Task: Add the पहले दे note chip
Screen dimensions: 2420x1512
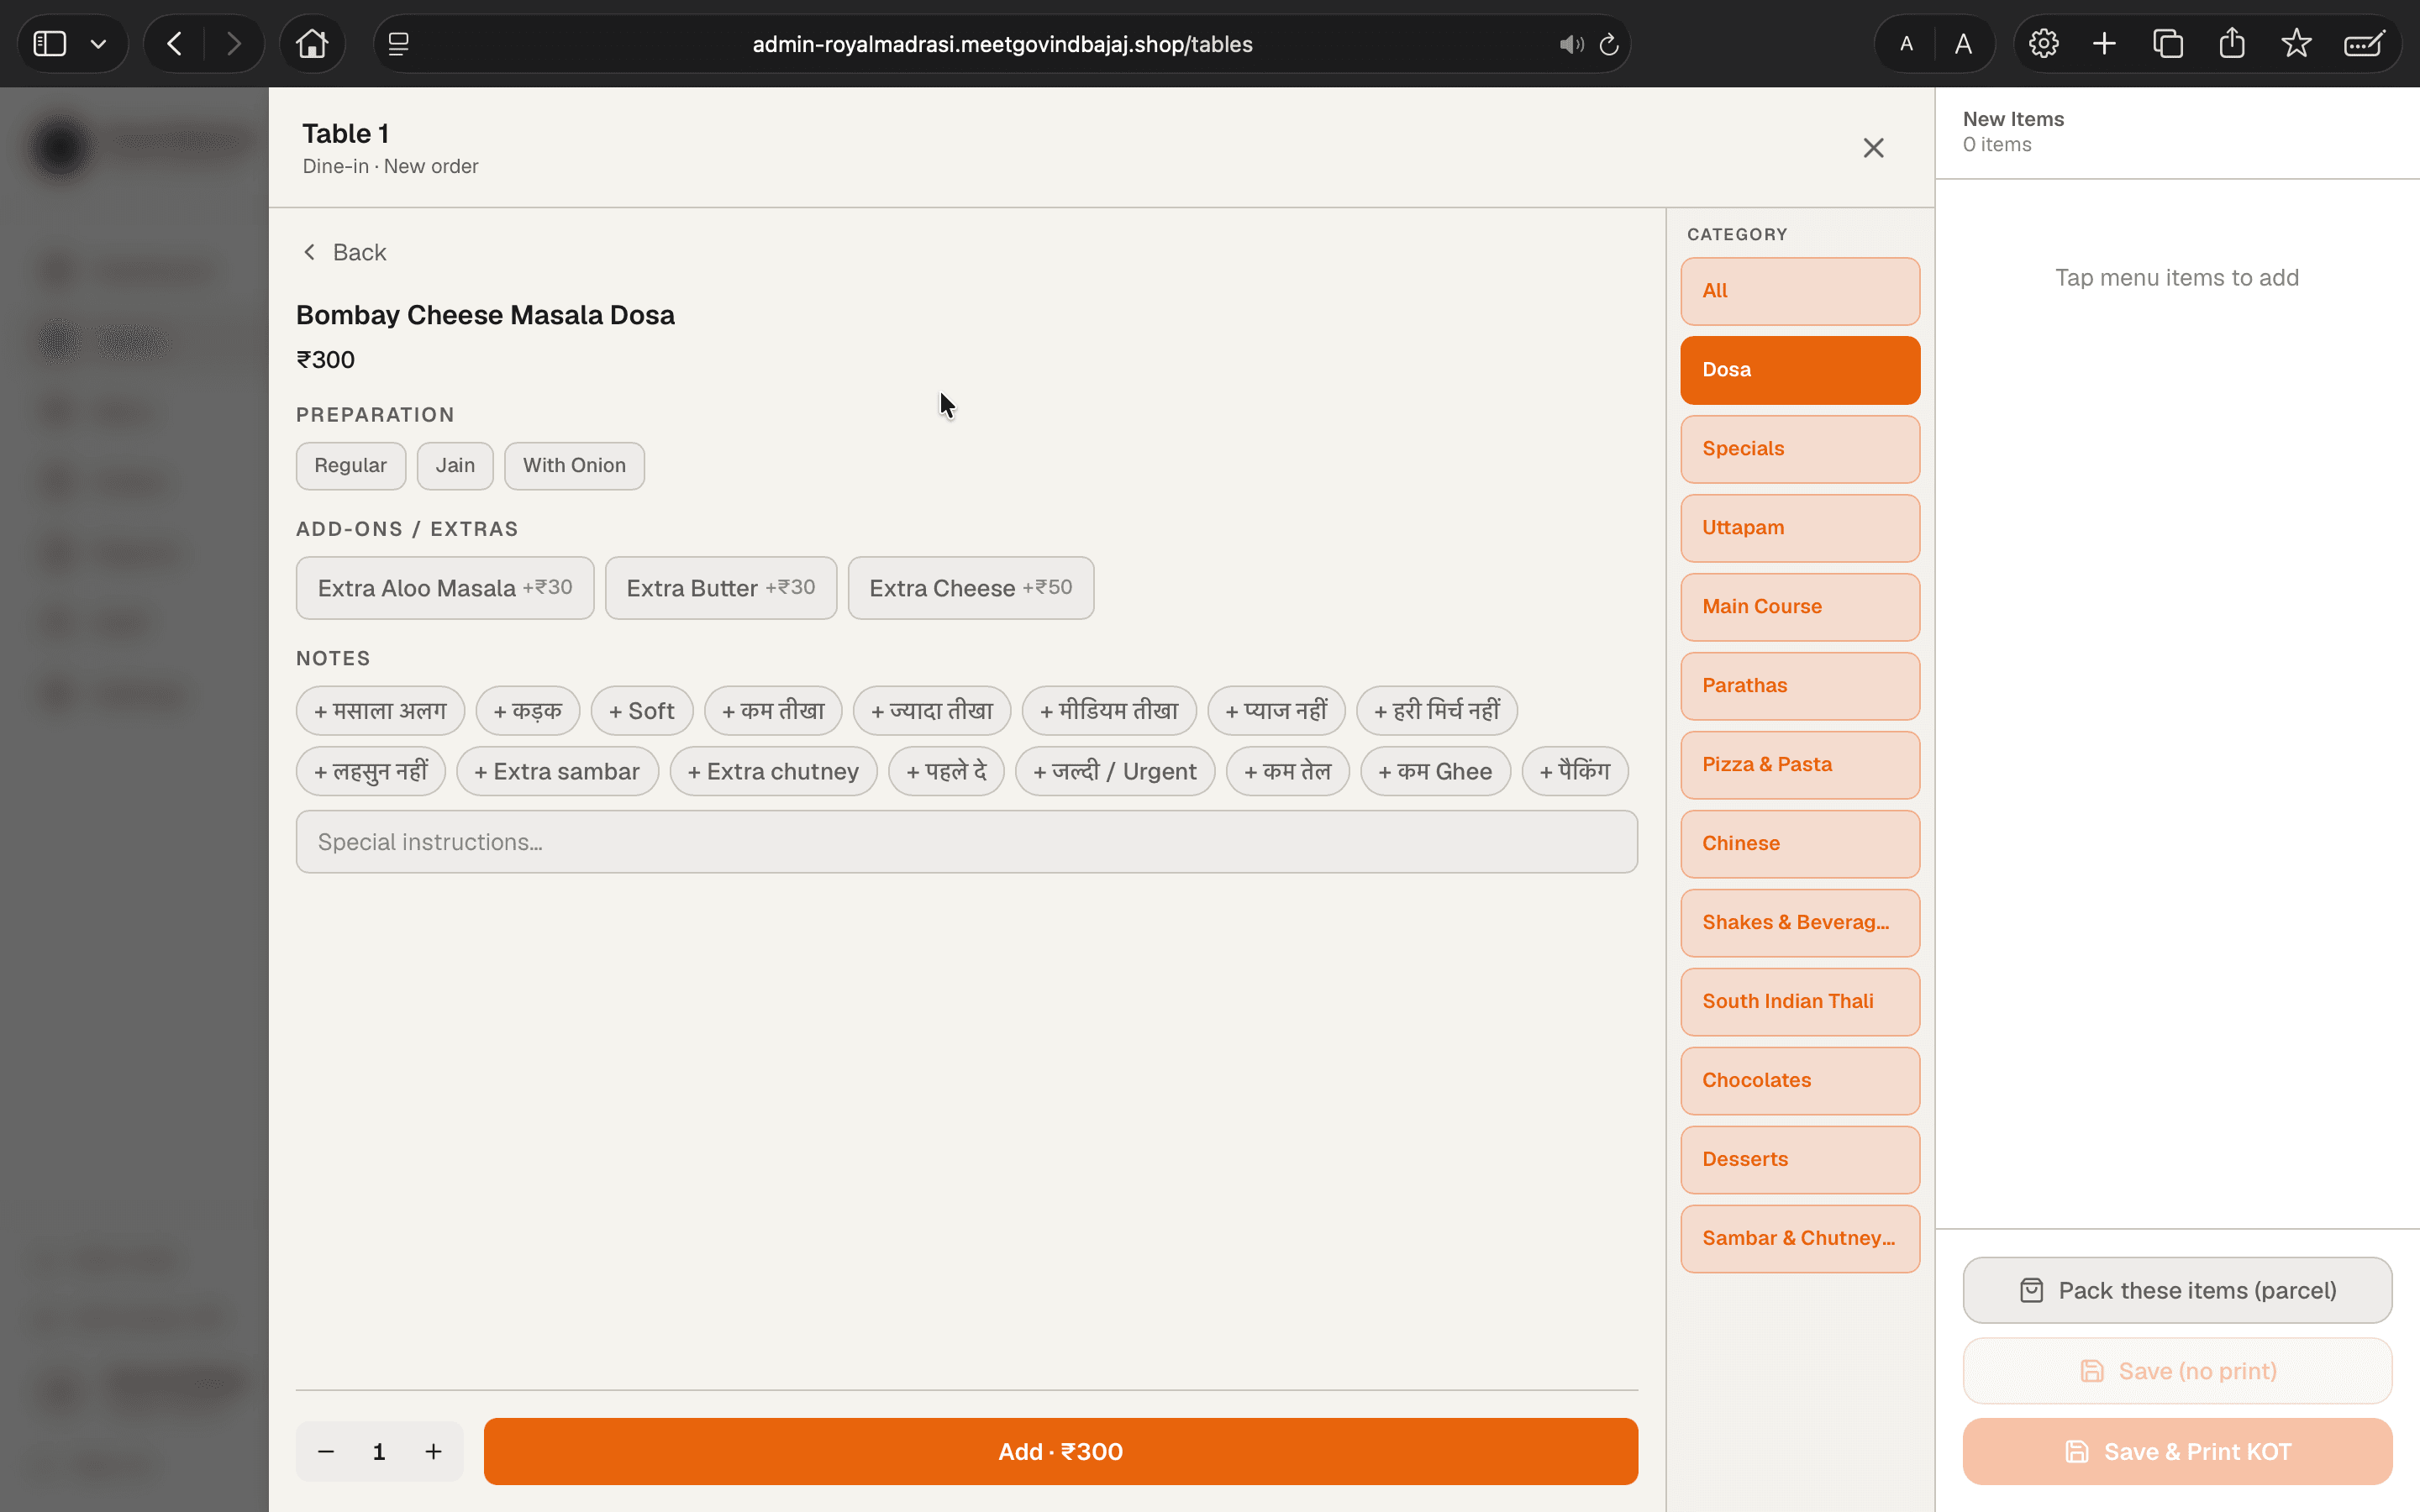Action: [x=946, y=771]
